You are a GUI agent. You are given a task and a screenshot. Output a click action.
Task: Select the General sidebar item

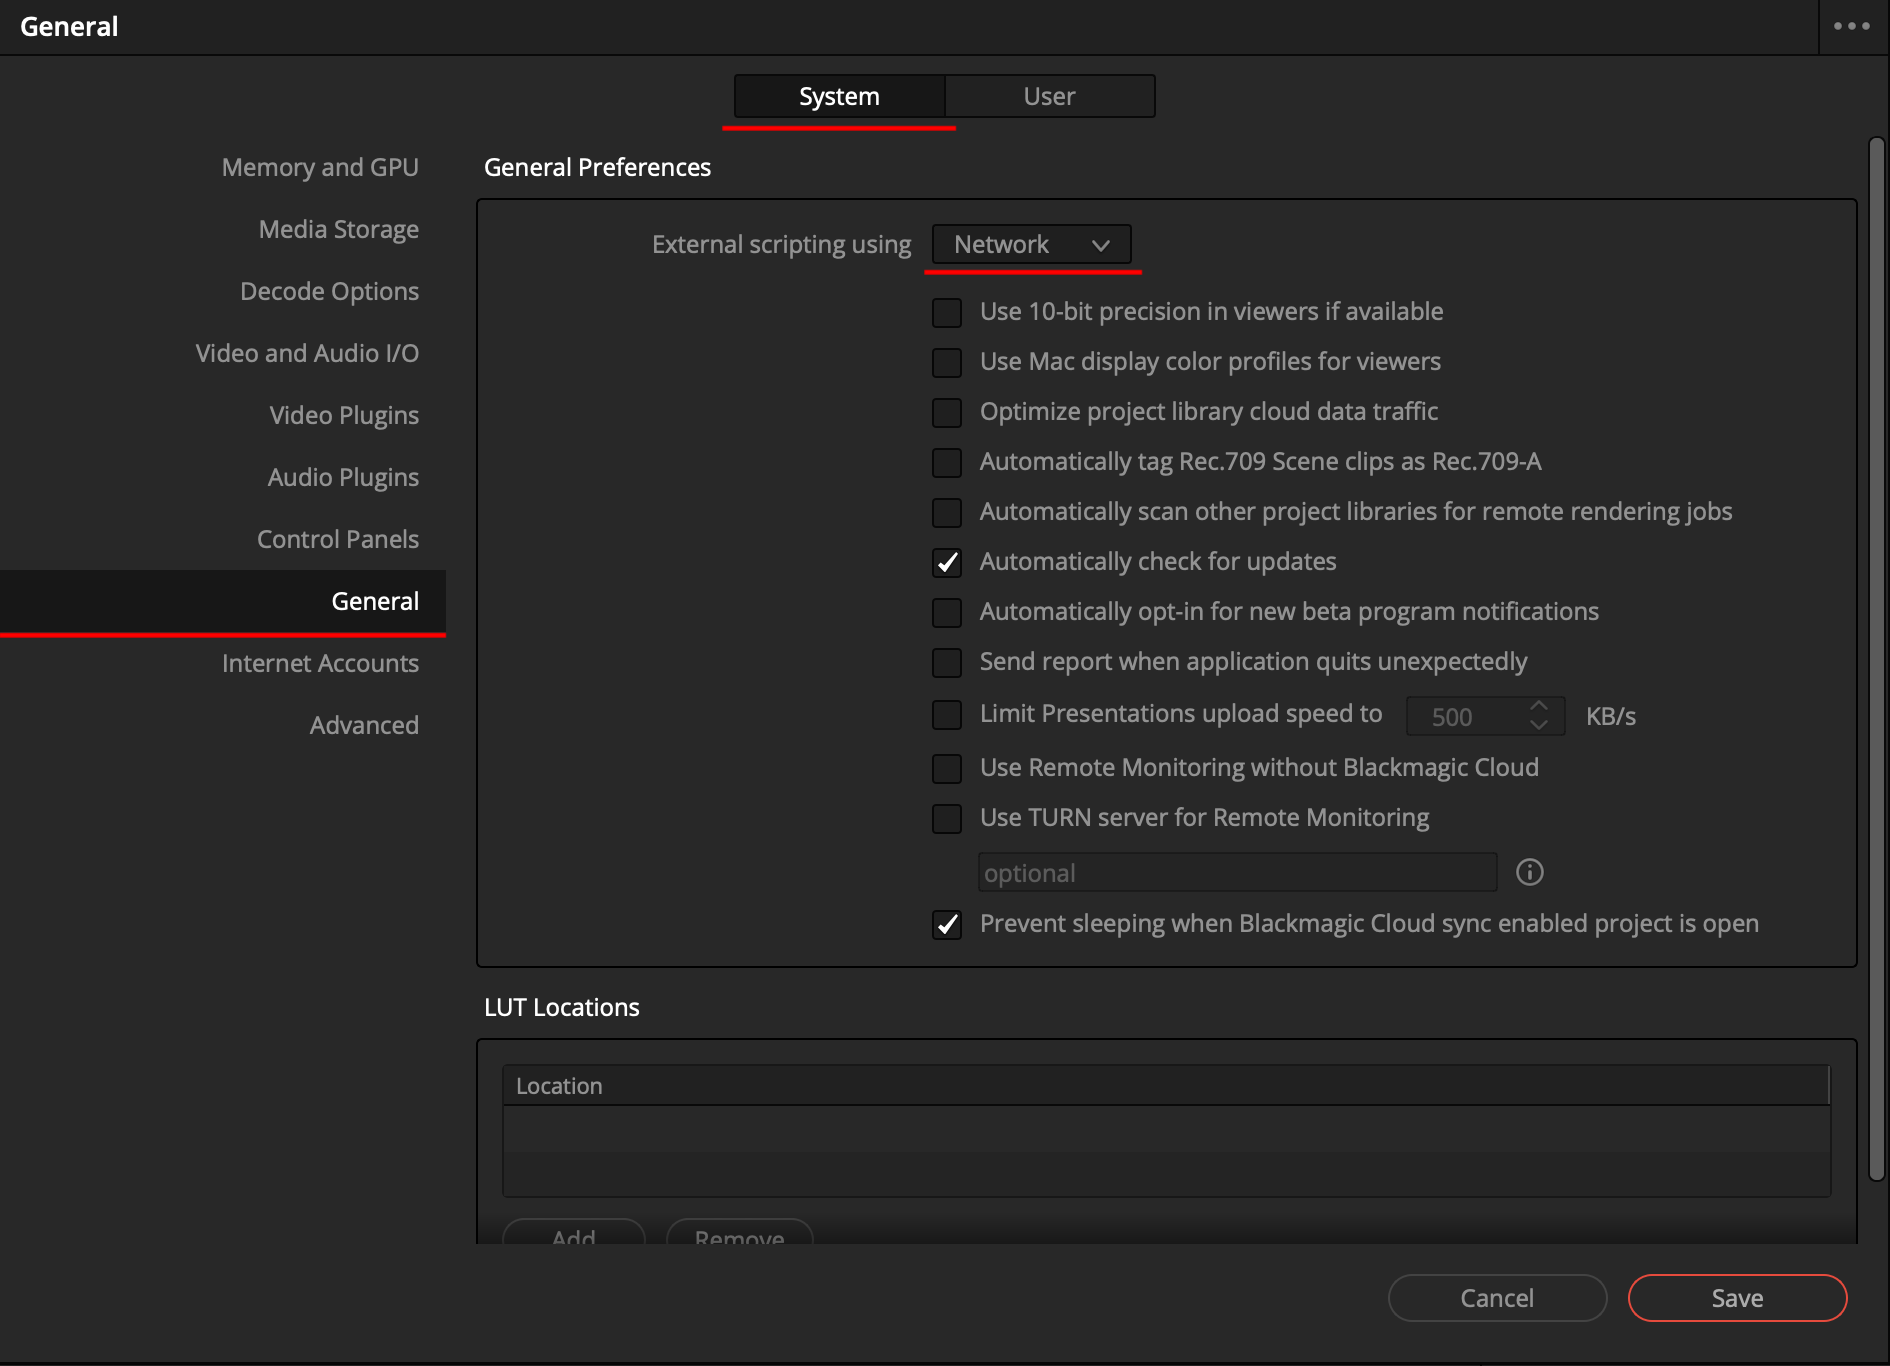223,601
